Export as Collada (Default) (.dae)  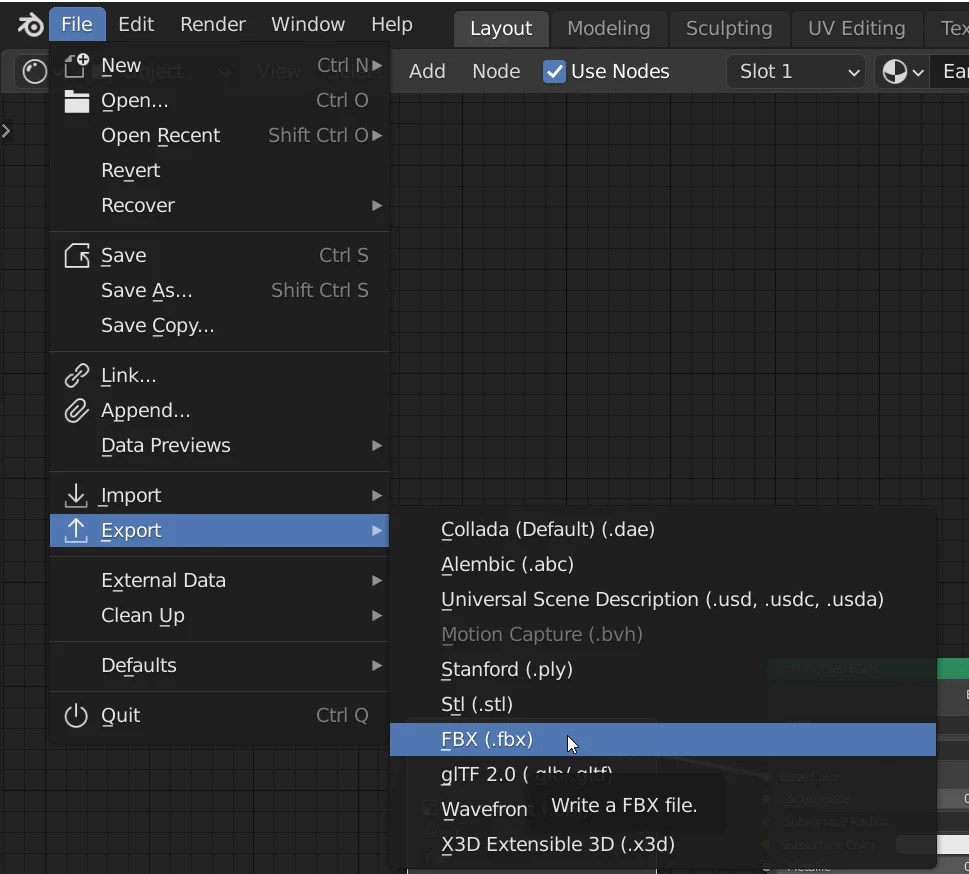[x=663, y=530]
